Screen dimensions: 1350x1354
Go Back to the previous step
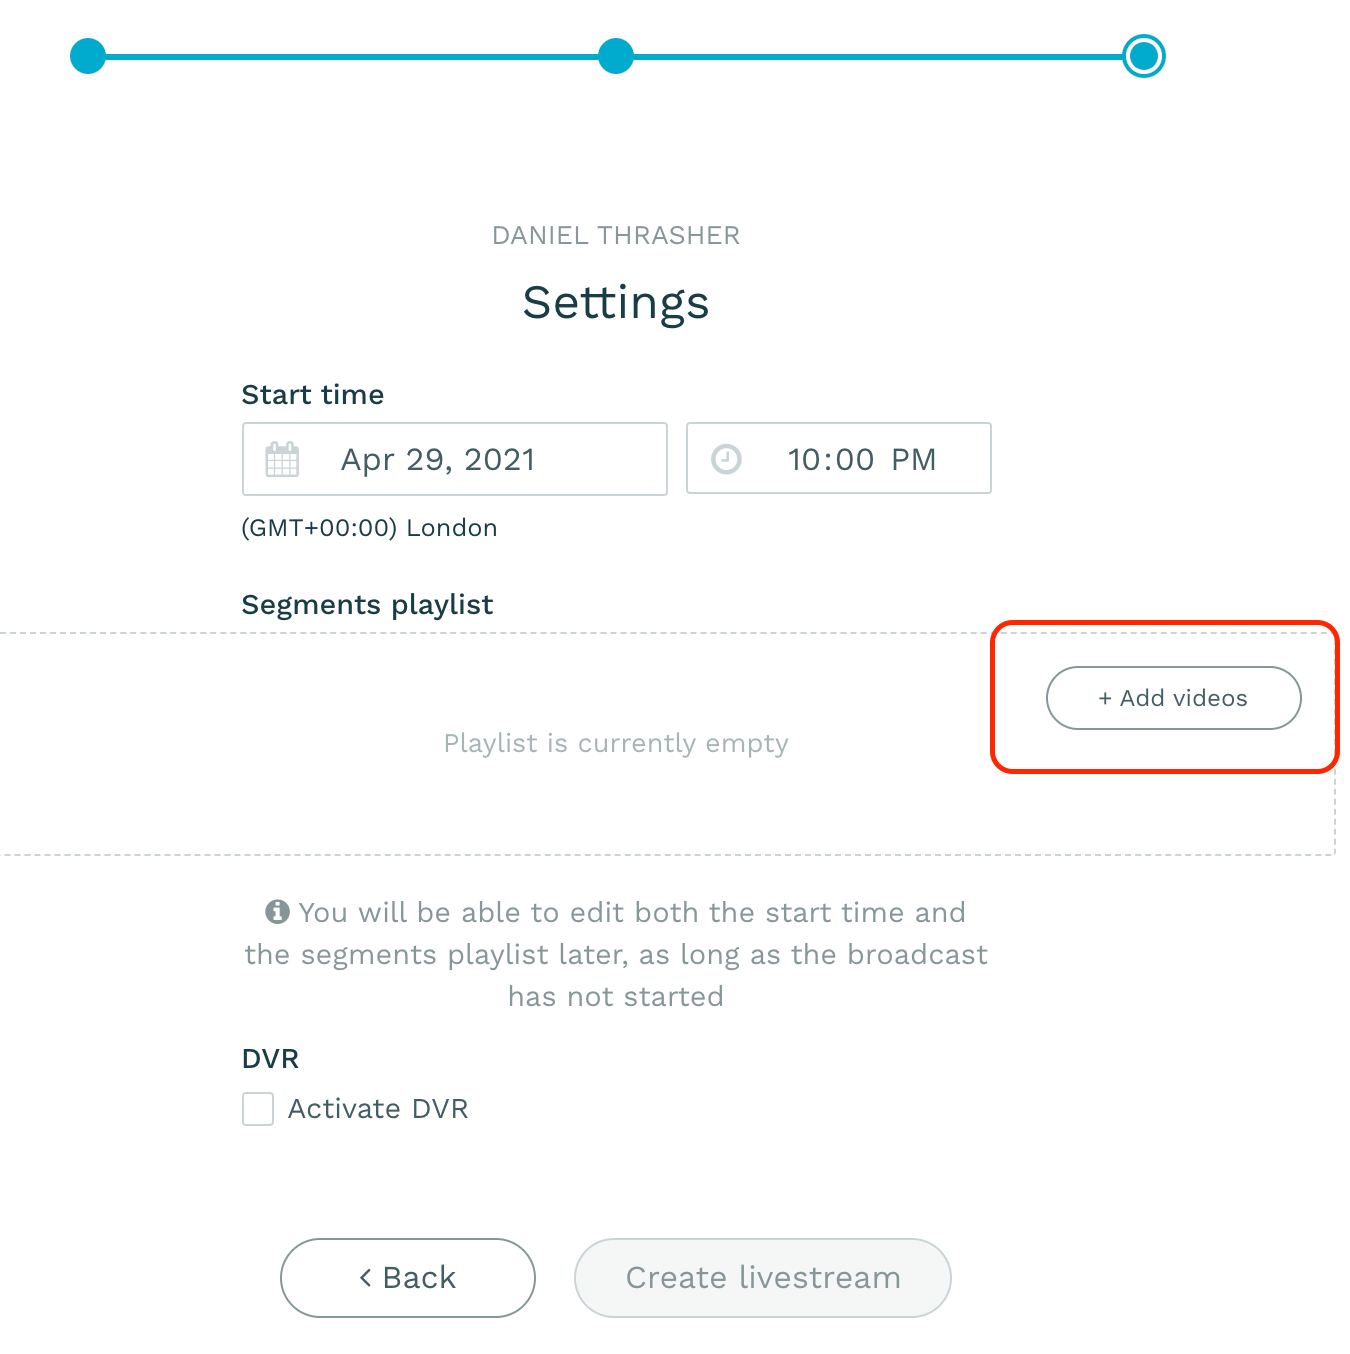point(408,1278)
